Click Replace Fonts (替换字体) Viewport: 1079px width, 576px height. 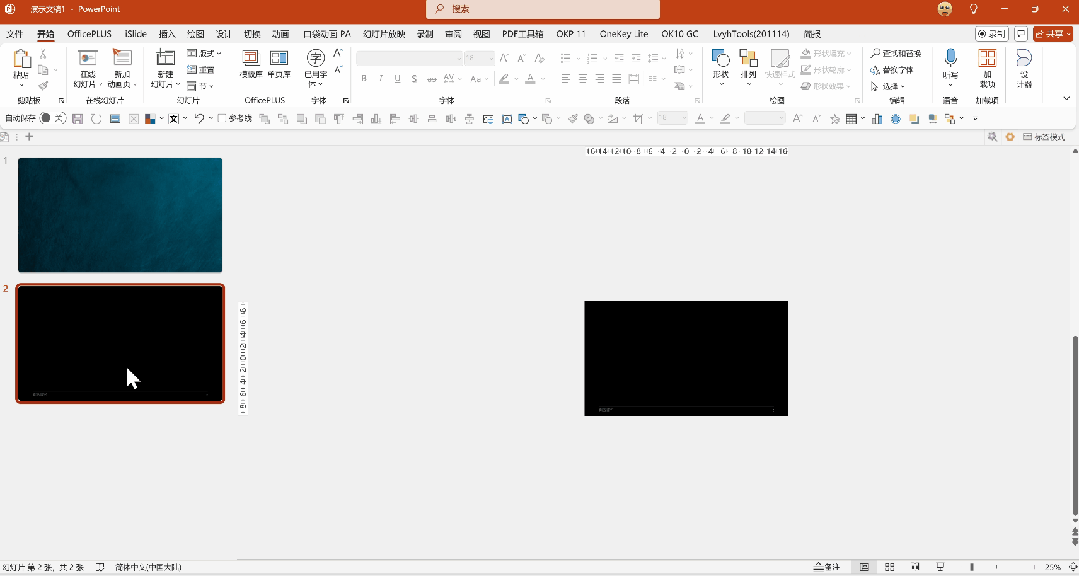click(x=892, y=70)
